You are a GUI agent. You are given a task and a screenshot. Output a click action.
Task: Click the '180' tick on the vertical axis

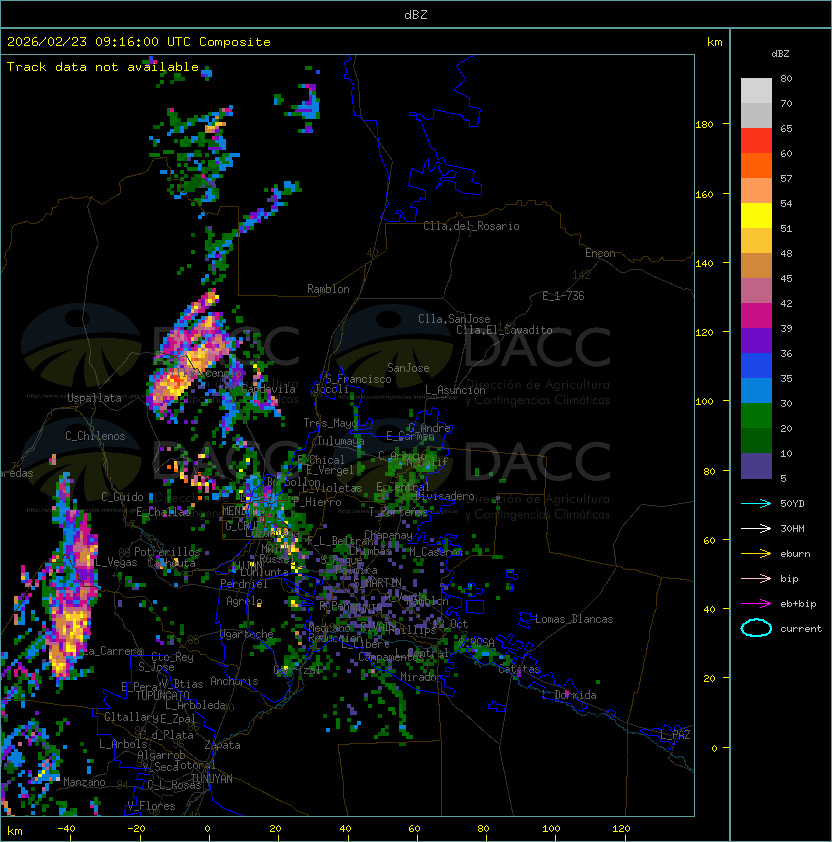click(x=704, y=125)
